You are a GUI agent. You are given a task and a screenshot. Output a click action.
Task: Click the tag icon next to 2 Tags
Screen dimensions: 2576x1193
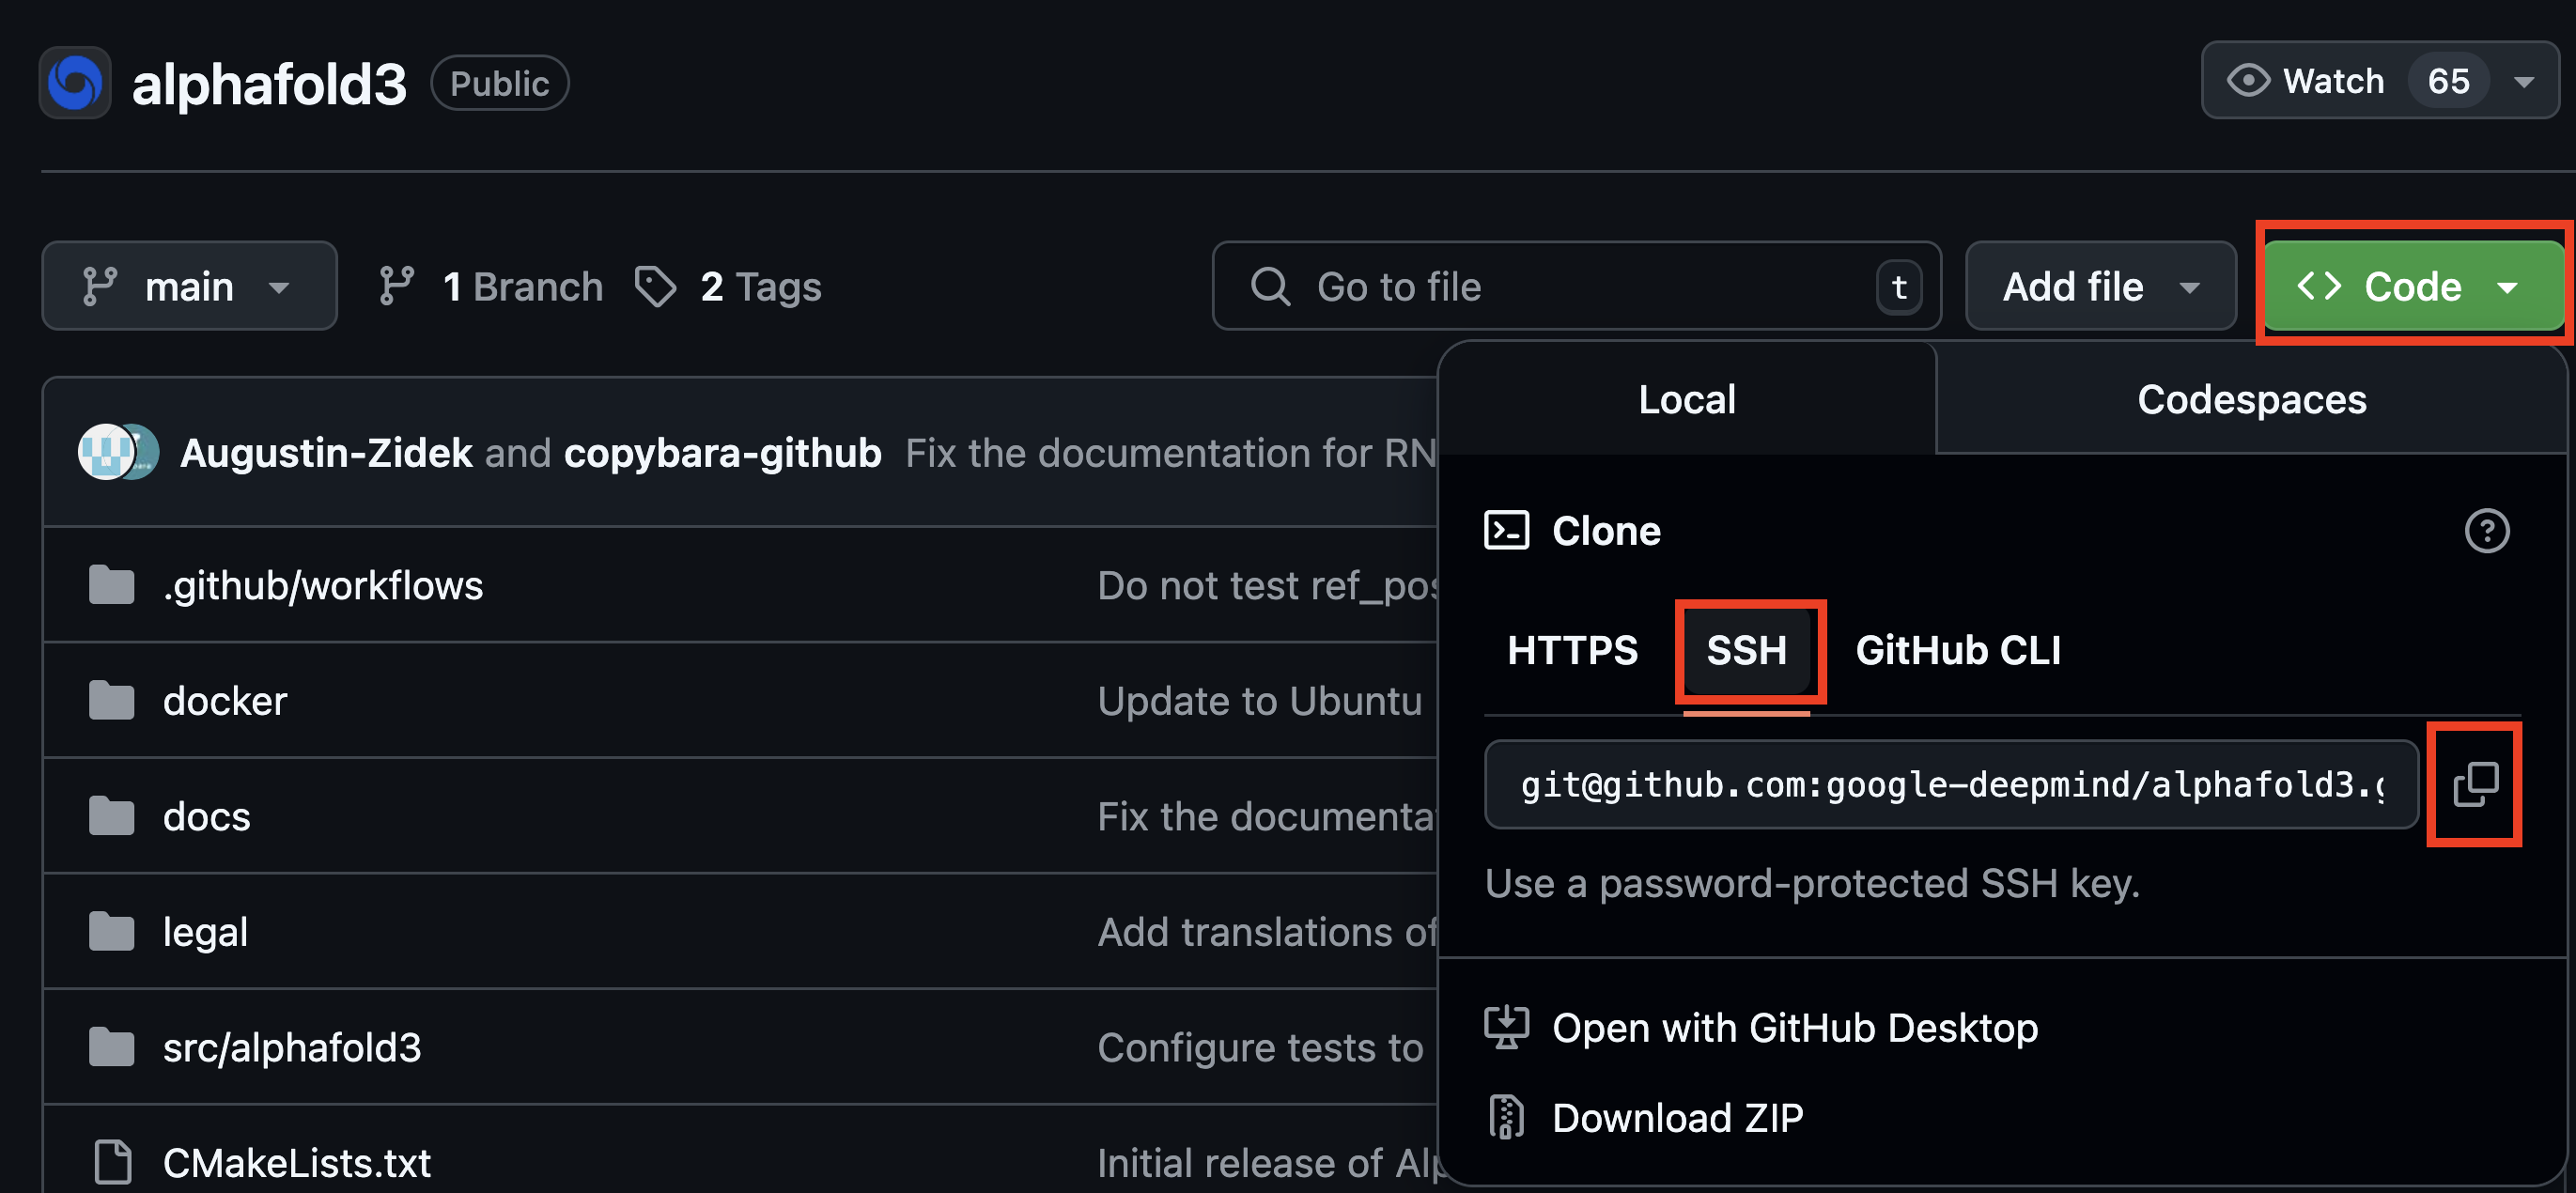click(x=655, y=286)
